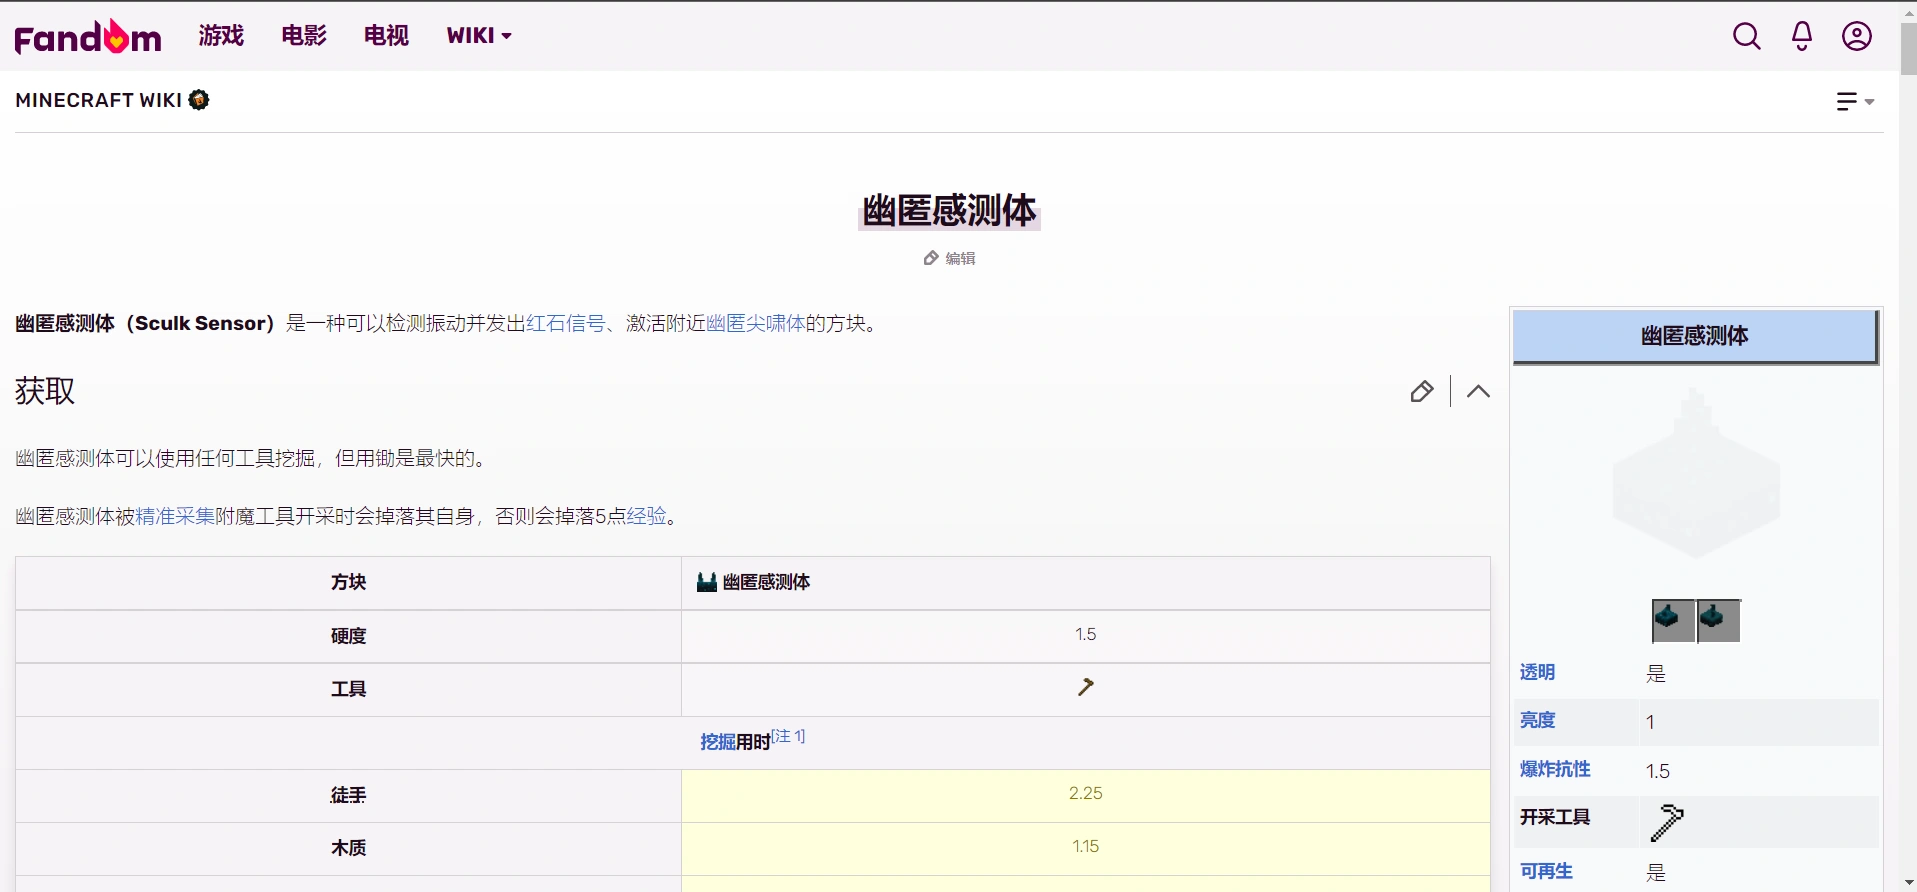This screenshot has height=892, width=1917.
Task: Click the 工具 table row label
Action: (349, 689)
